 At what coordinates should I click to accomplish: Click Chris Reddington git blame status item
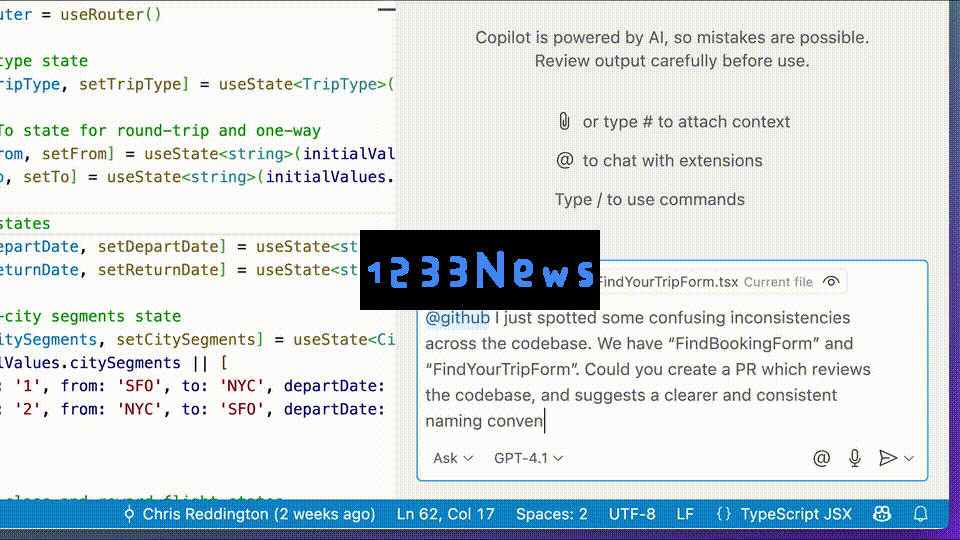point(249,514)
